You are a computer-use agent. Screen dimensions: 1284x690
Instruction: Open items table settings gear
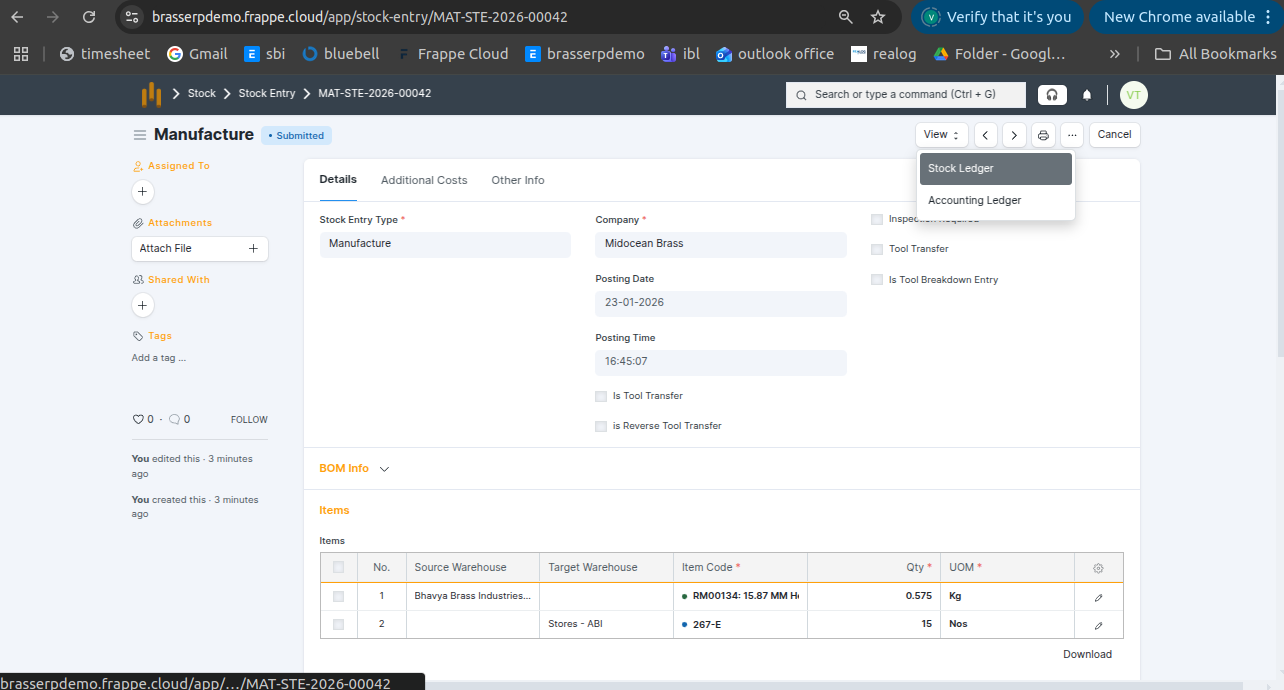pos(1098,568)
